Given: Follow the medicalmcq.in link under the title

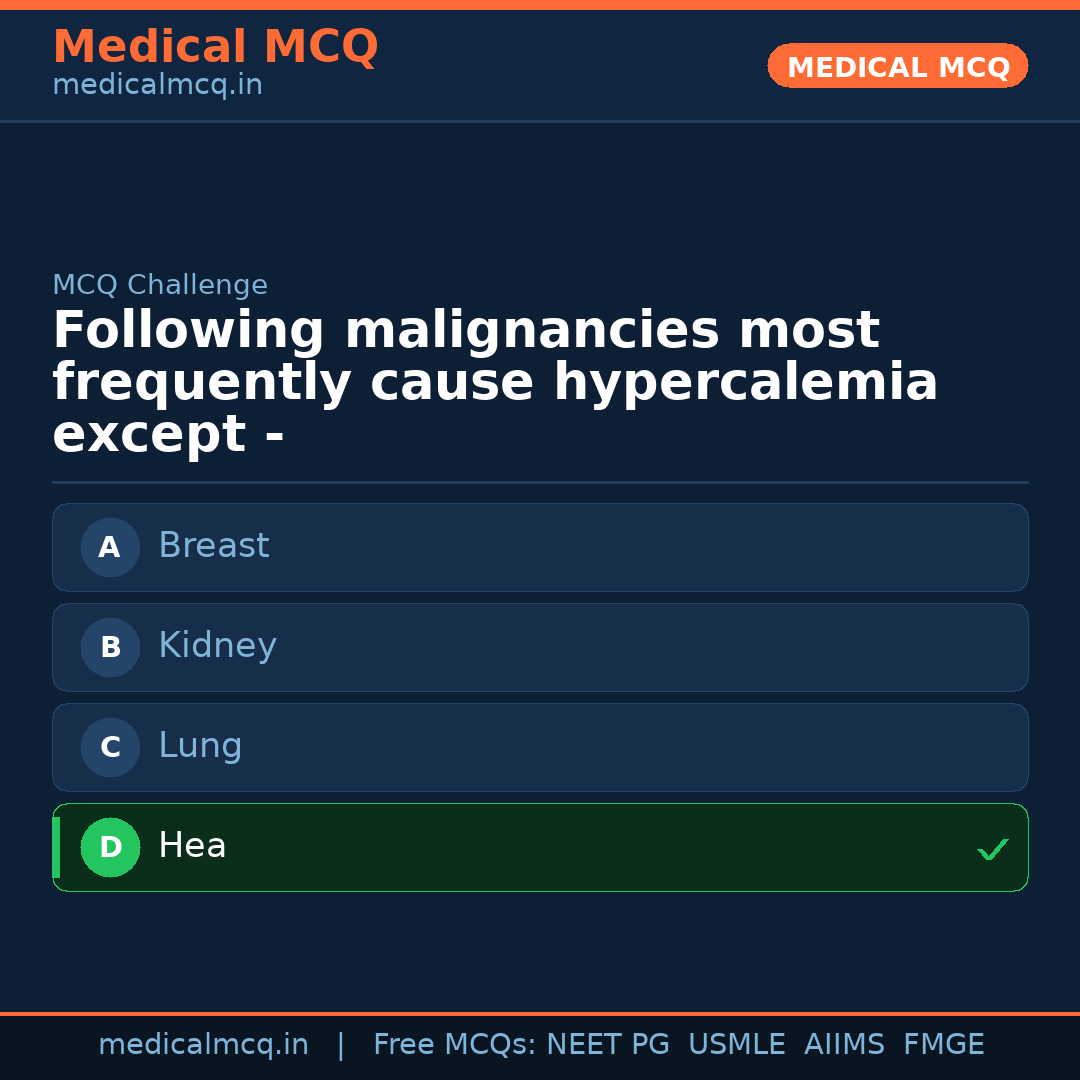Looking at the screenshot, I should click(x=157, y=85).
